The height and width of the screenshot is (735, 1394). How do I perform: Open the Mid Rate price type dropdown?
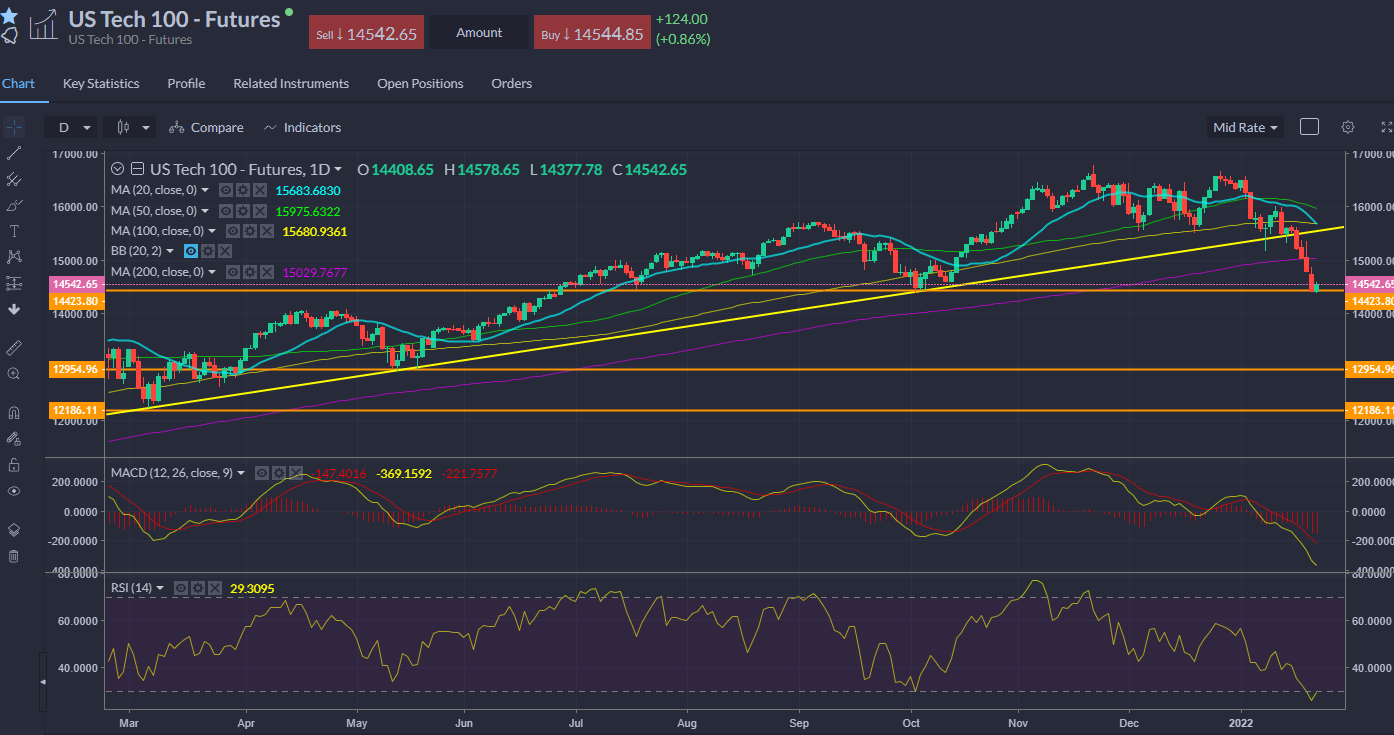1246,127
